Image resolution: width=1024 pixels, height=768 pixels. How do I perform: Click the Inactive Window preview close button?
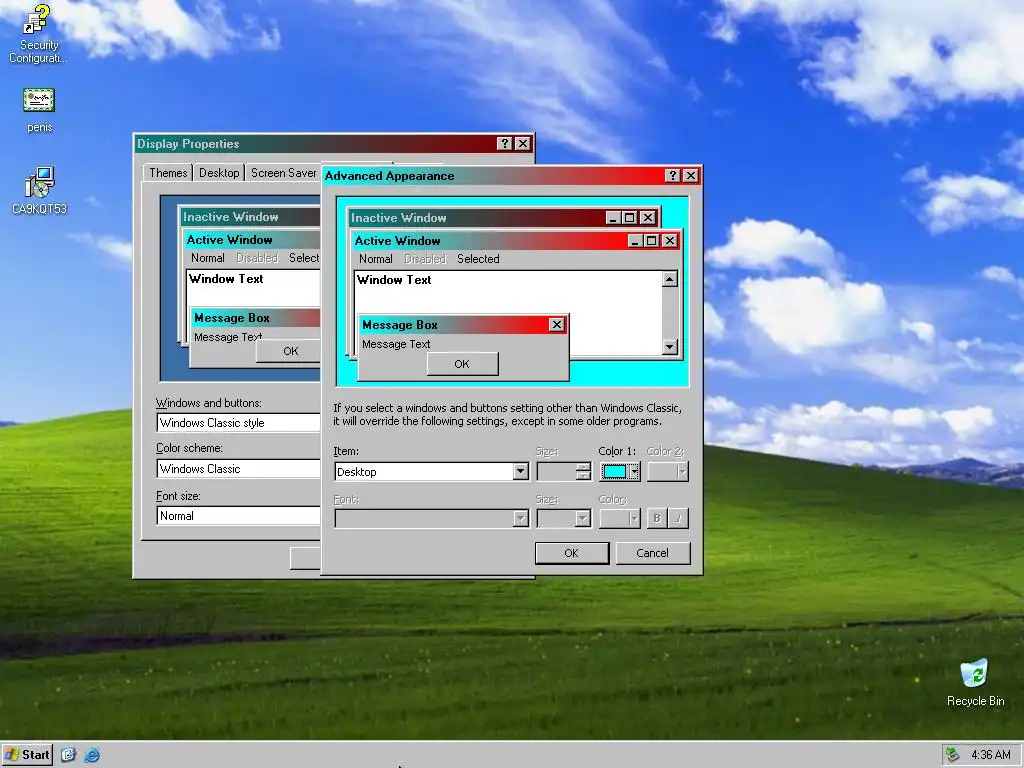tap(647, 217)
